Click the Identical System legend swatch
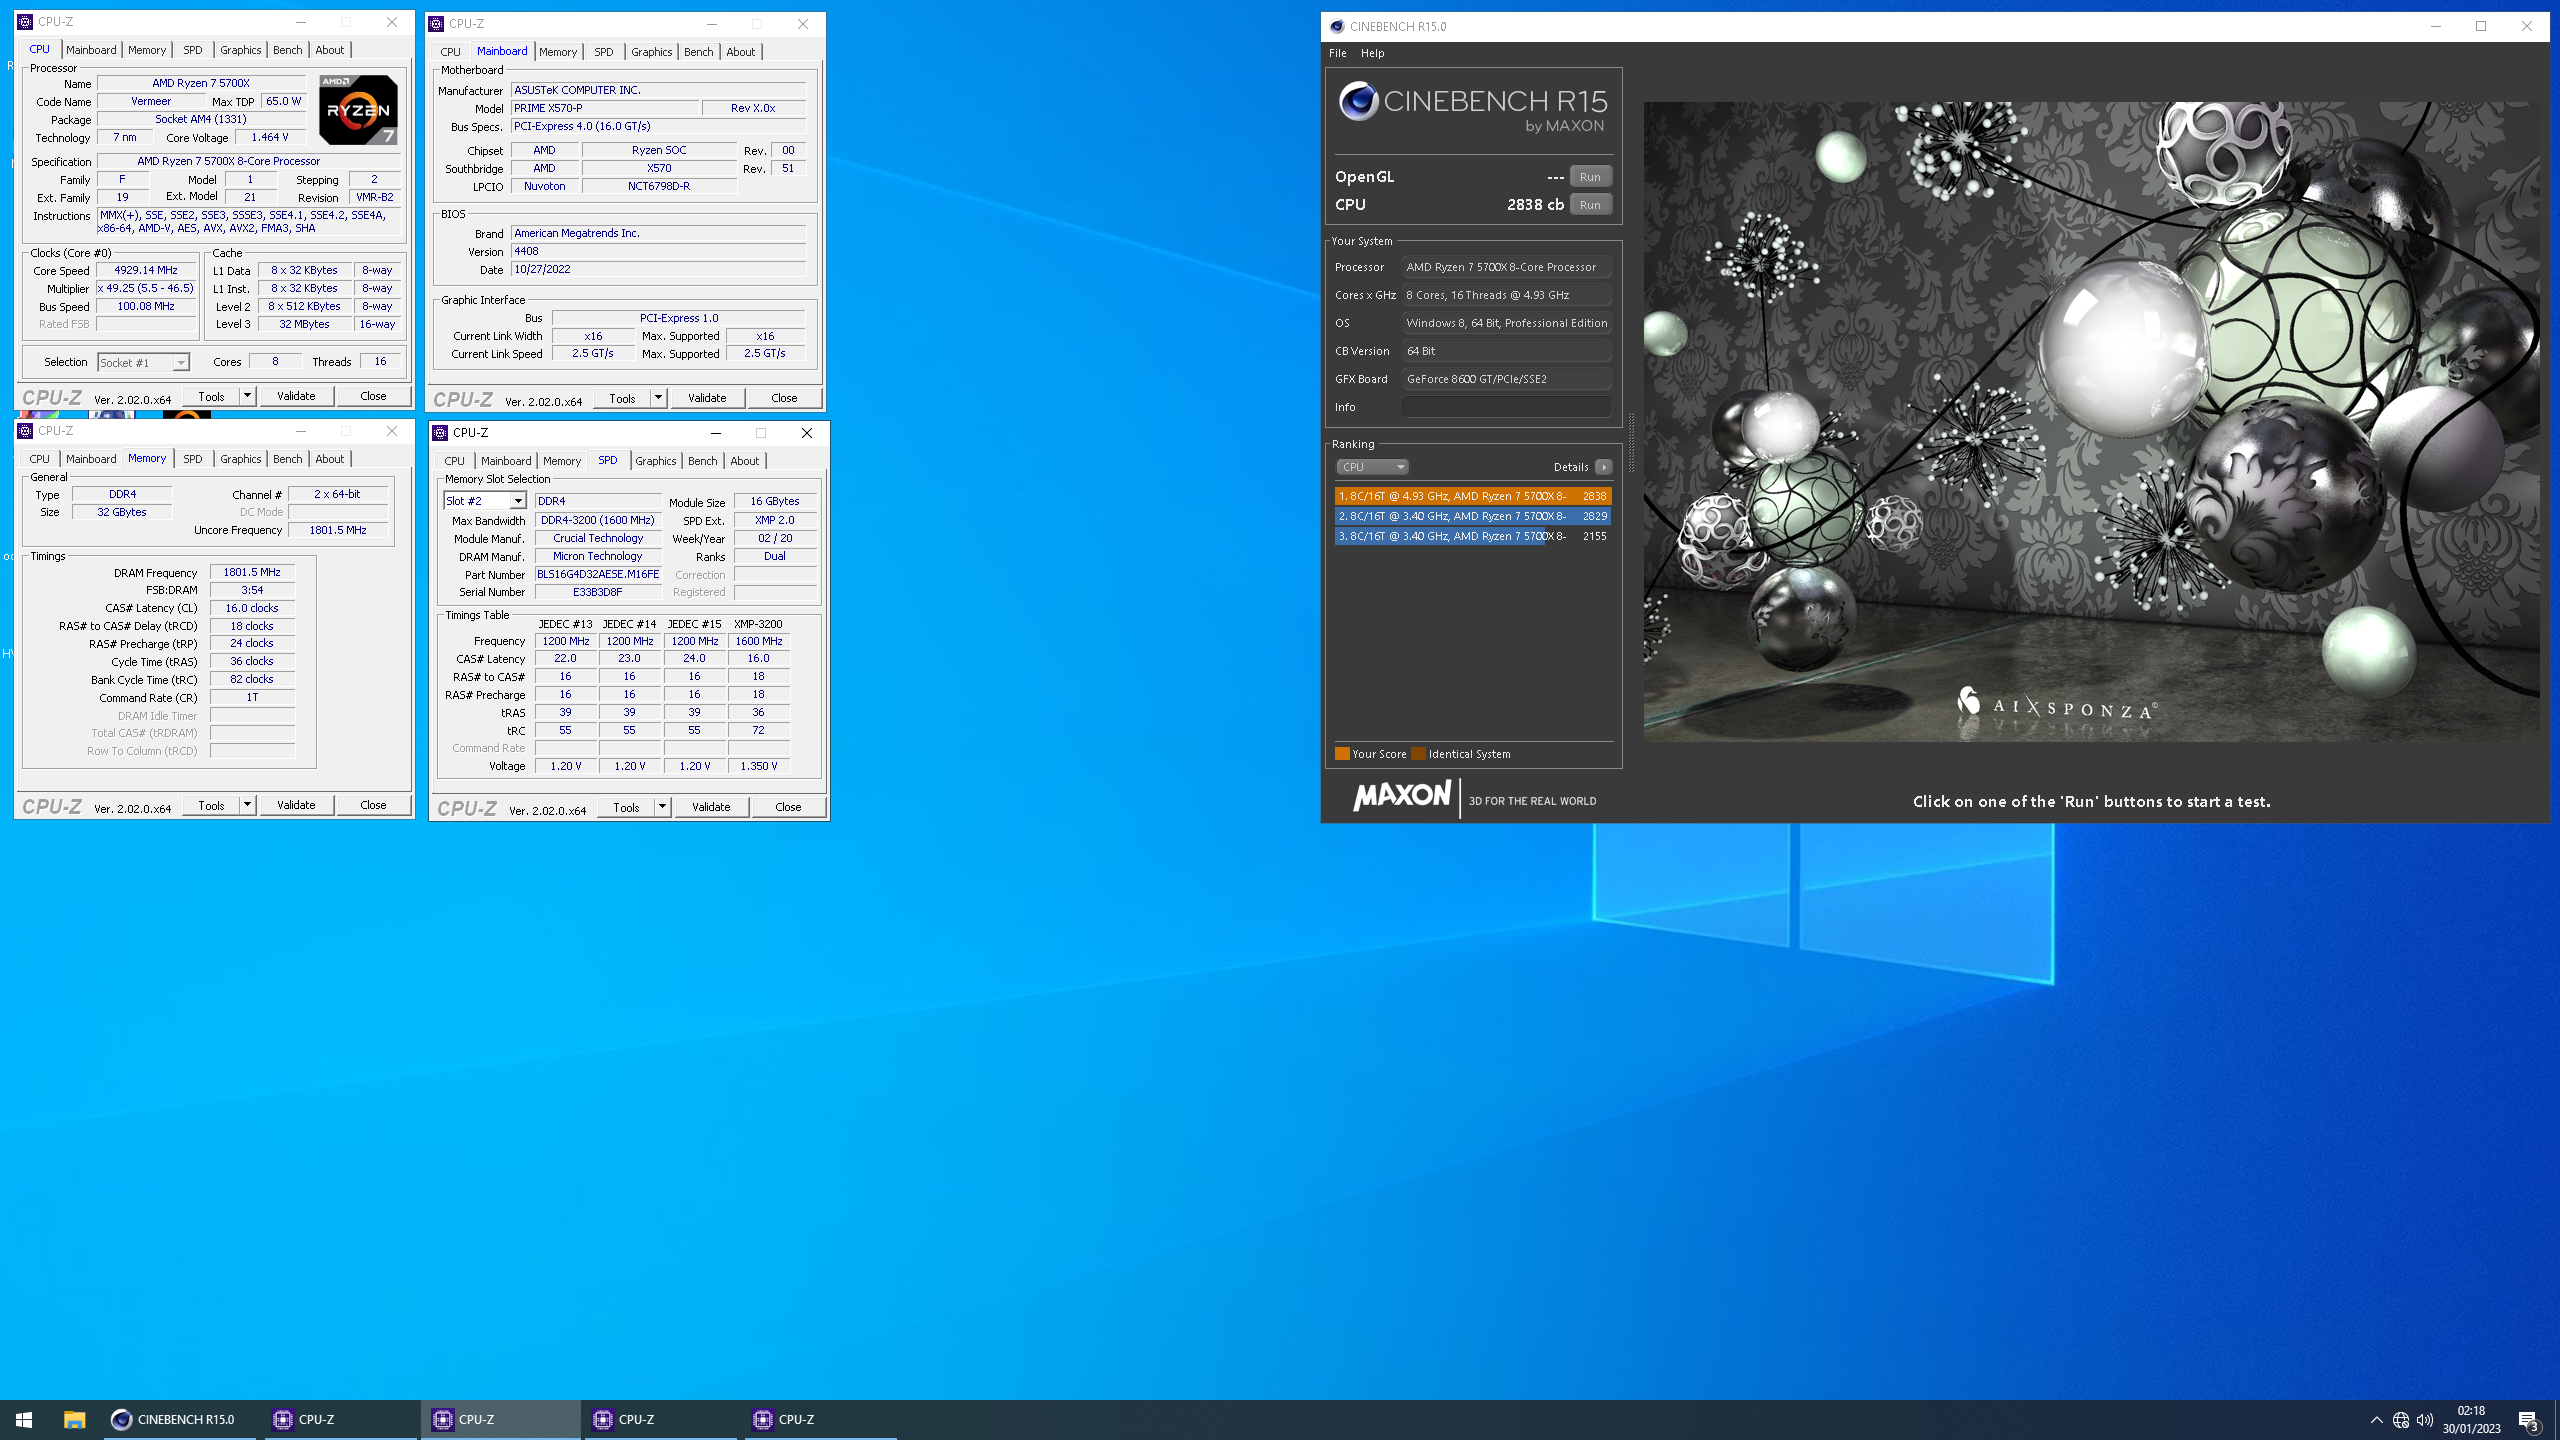 [1418, 754]
